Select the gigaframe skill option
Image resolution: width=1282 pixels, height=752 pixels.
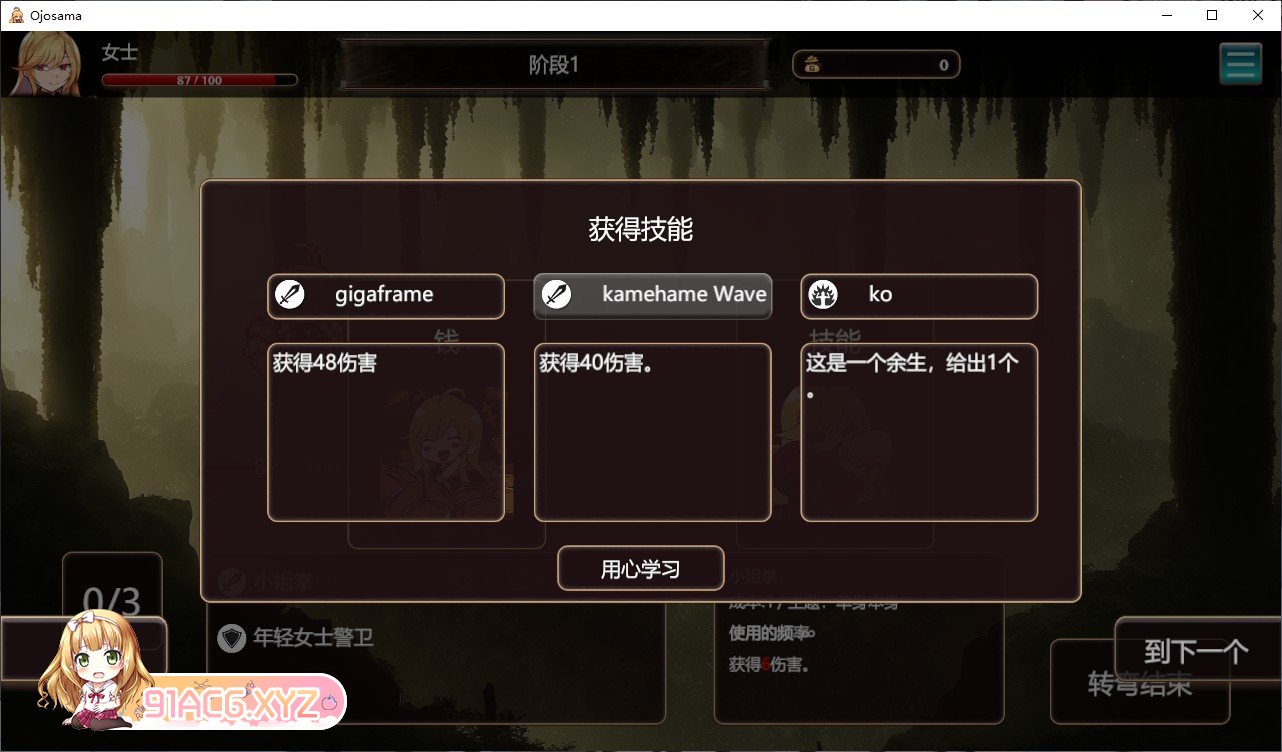(x=386, y=296)
